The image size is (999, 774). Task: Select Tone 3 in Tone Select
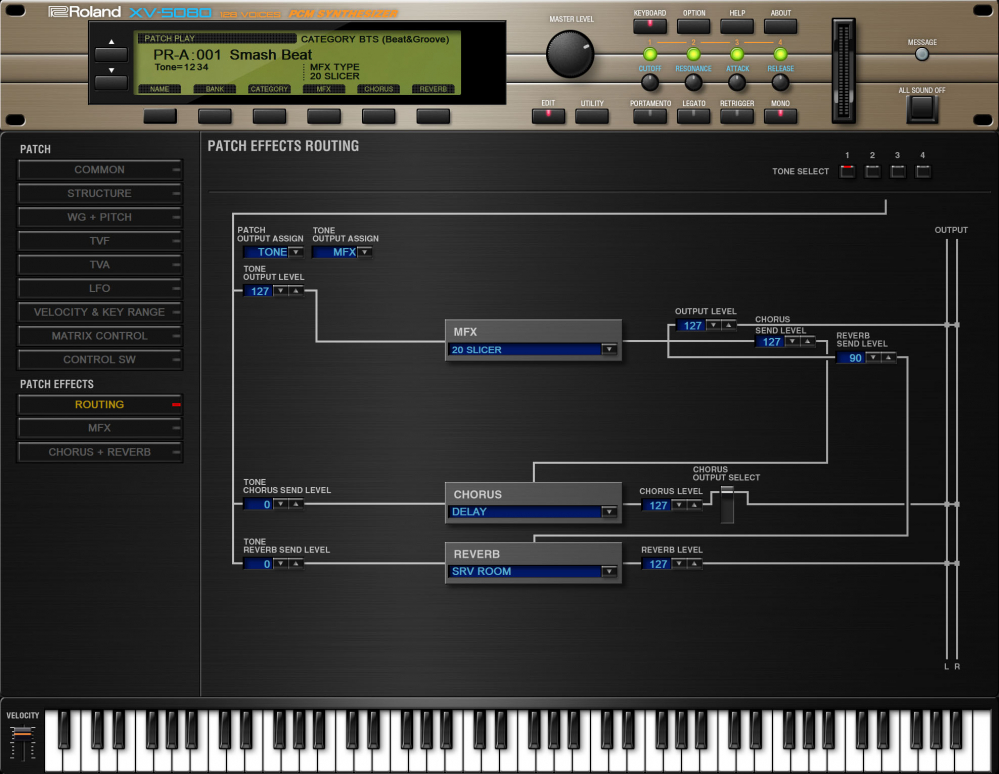(897, 171)
